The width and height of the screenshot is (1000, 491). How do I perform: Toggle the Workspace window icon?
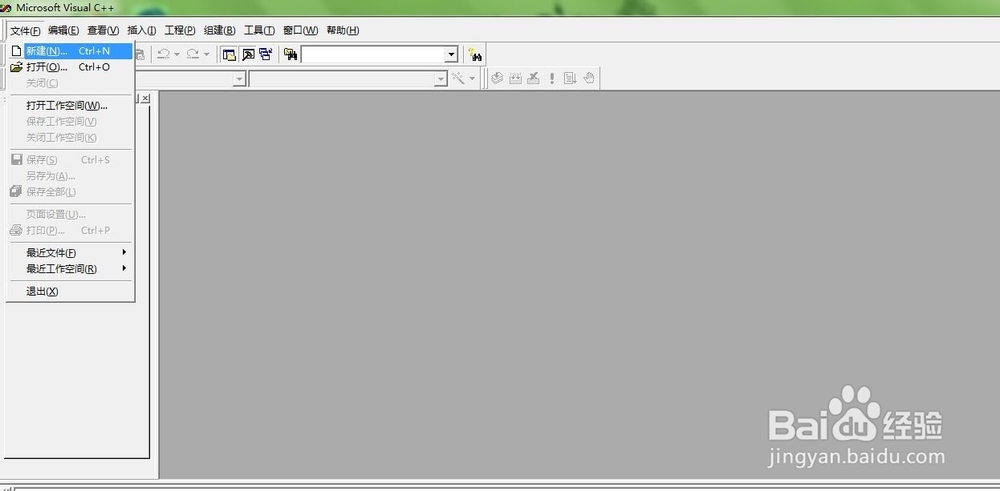pyautogui.click(x=229, y=55)
